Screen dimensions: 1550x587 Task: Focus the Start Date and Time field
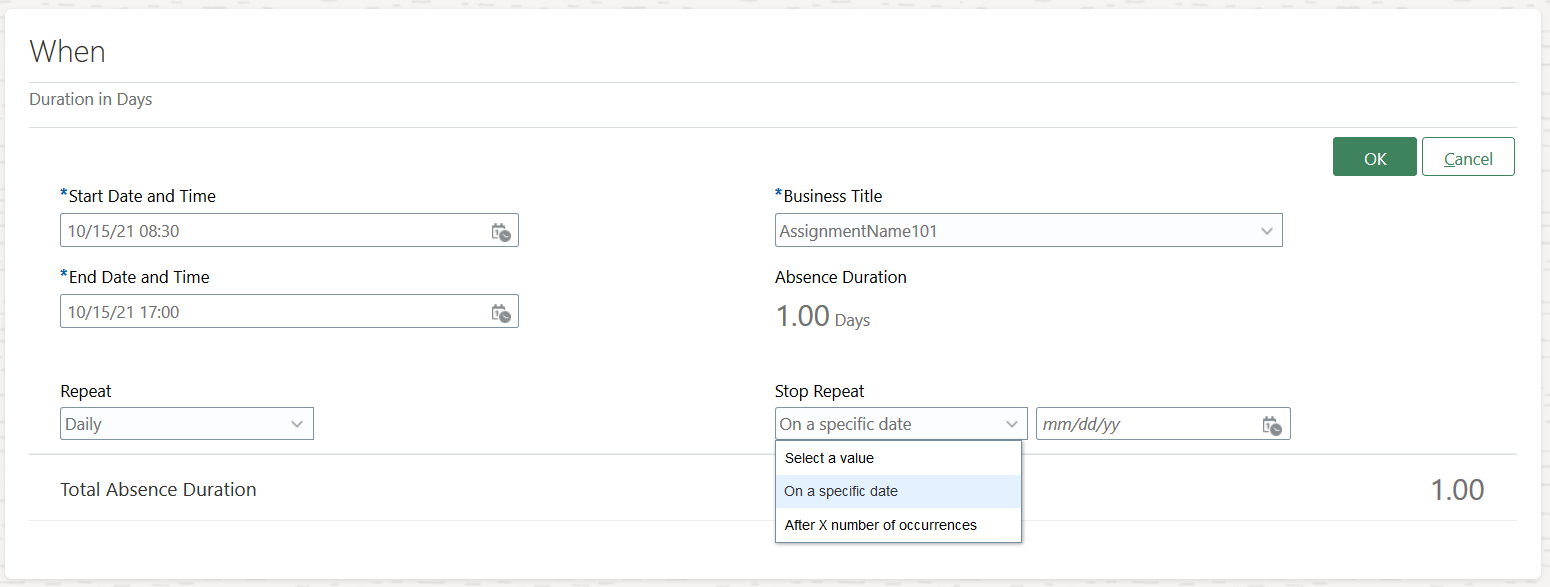click(x=270, y=231)
